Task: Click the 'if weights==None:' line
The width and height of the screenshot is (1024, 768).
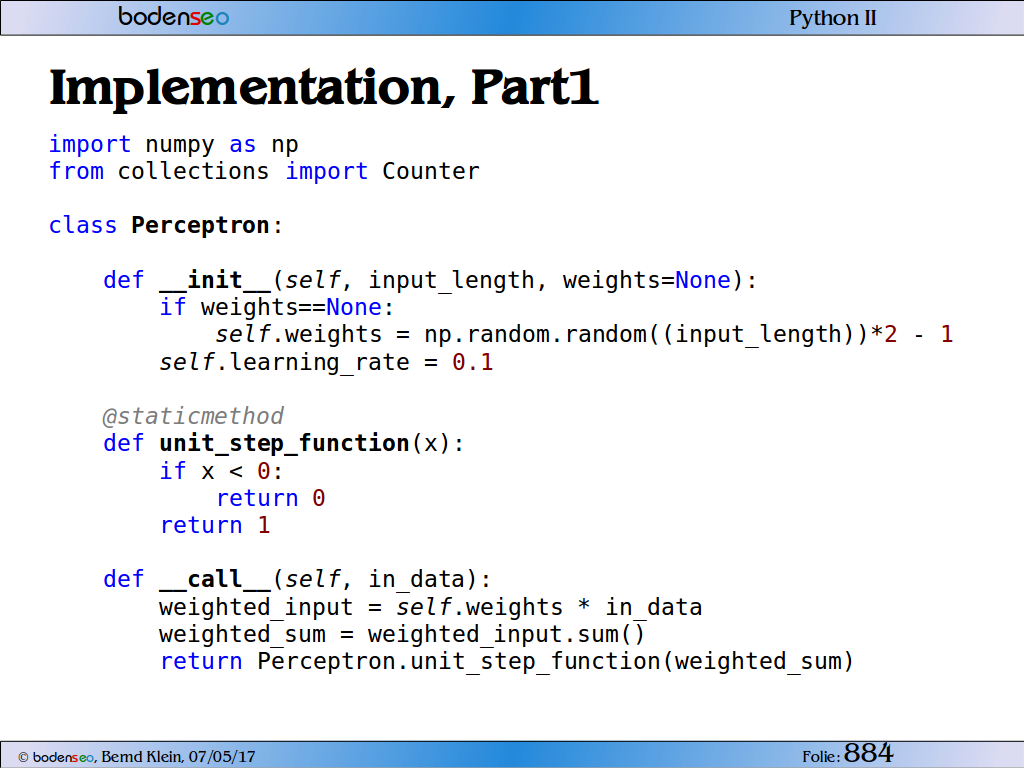Action: coord(277,307)
